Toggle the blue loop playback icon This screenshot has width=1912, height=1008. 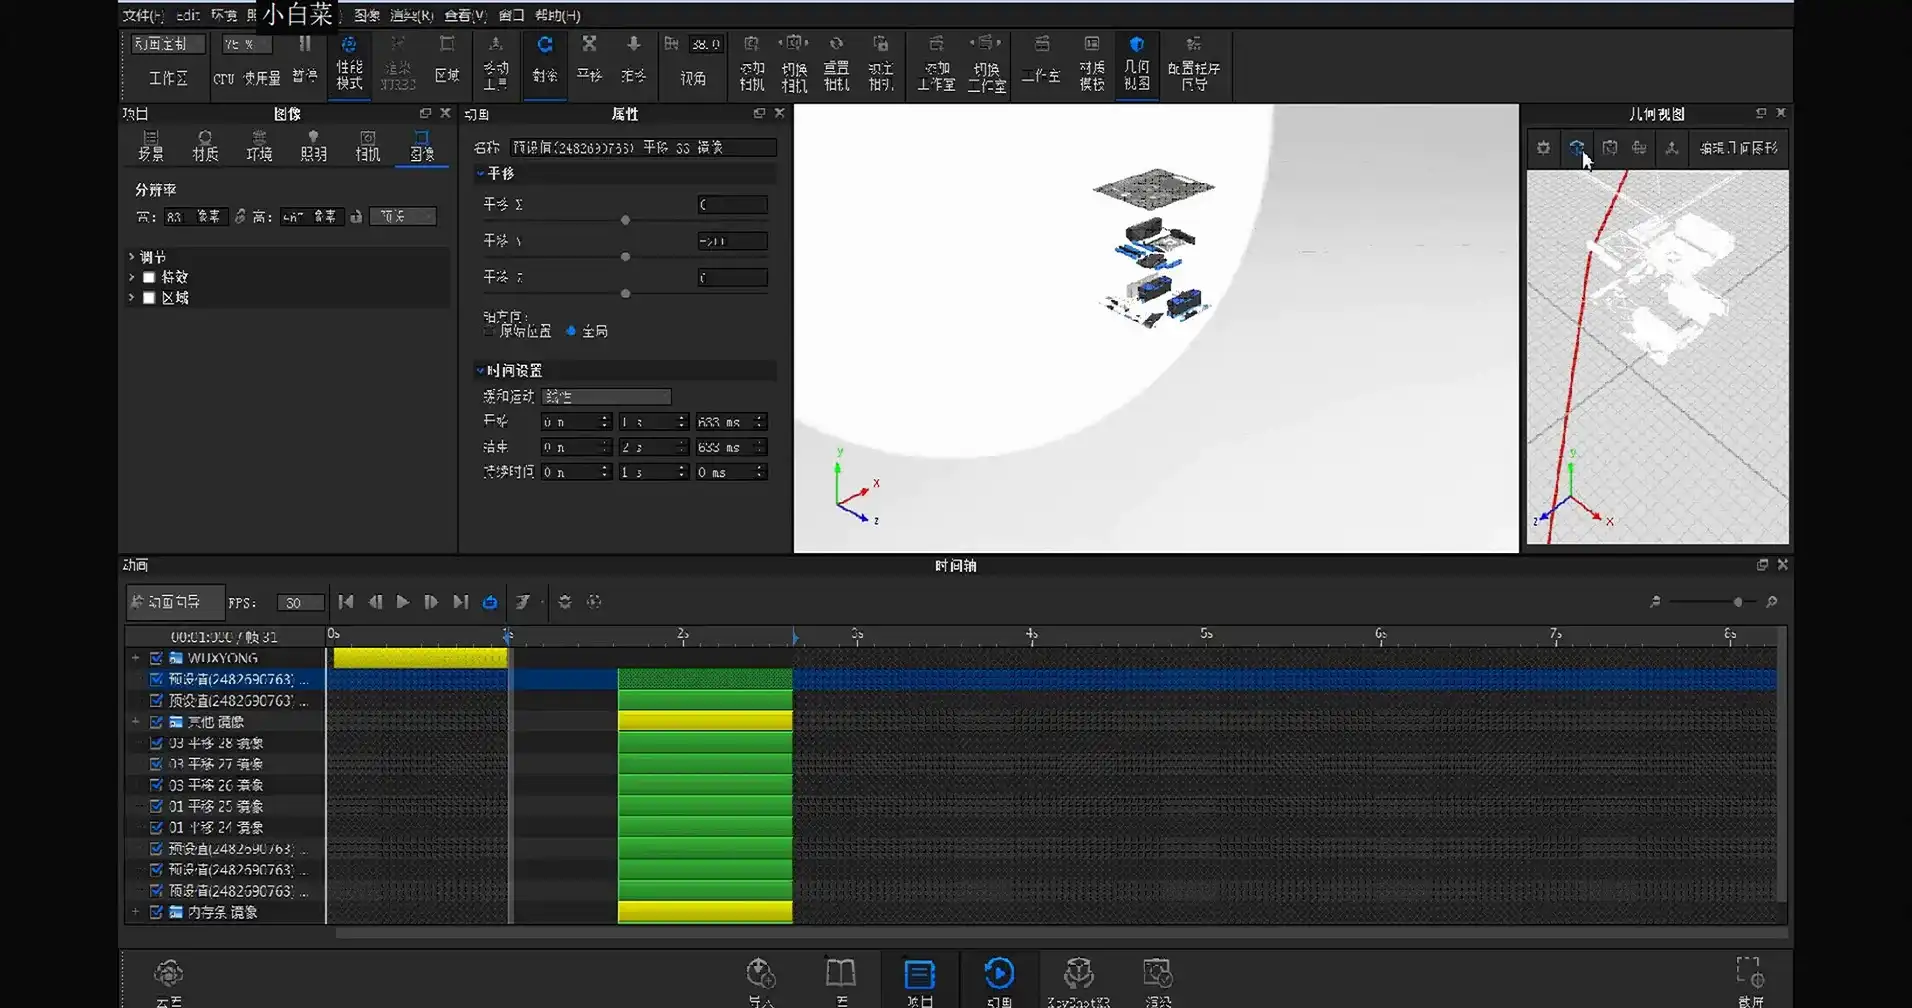click(490, 602)
